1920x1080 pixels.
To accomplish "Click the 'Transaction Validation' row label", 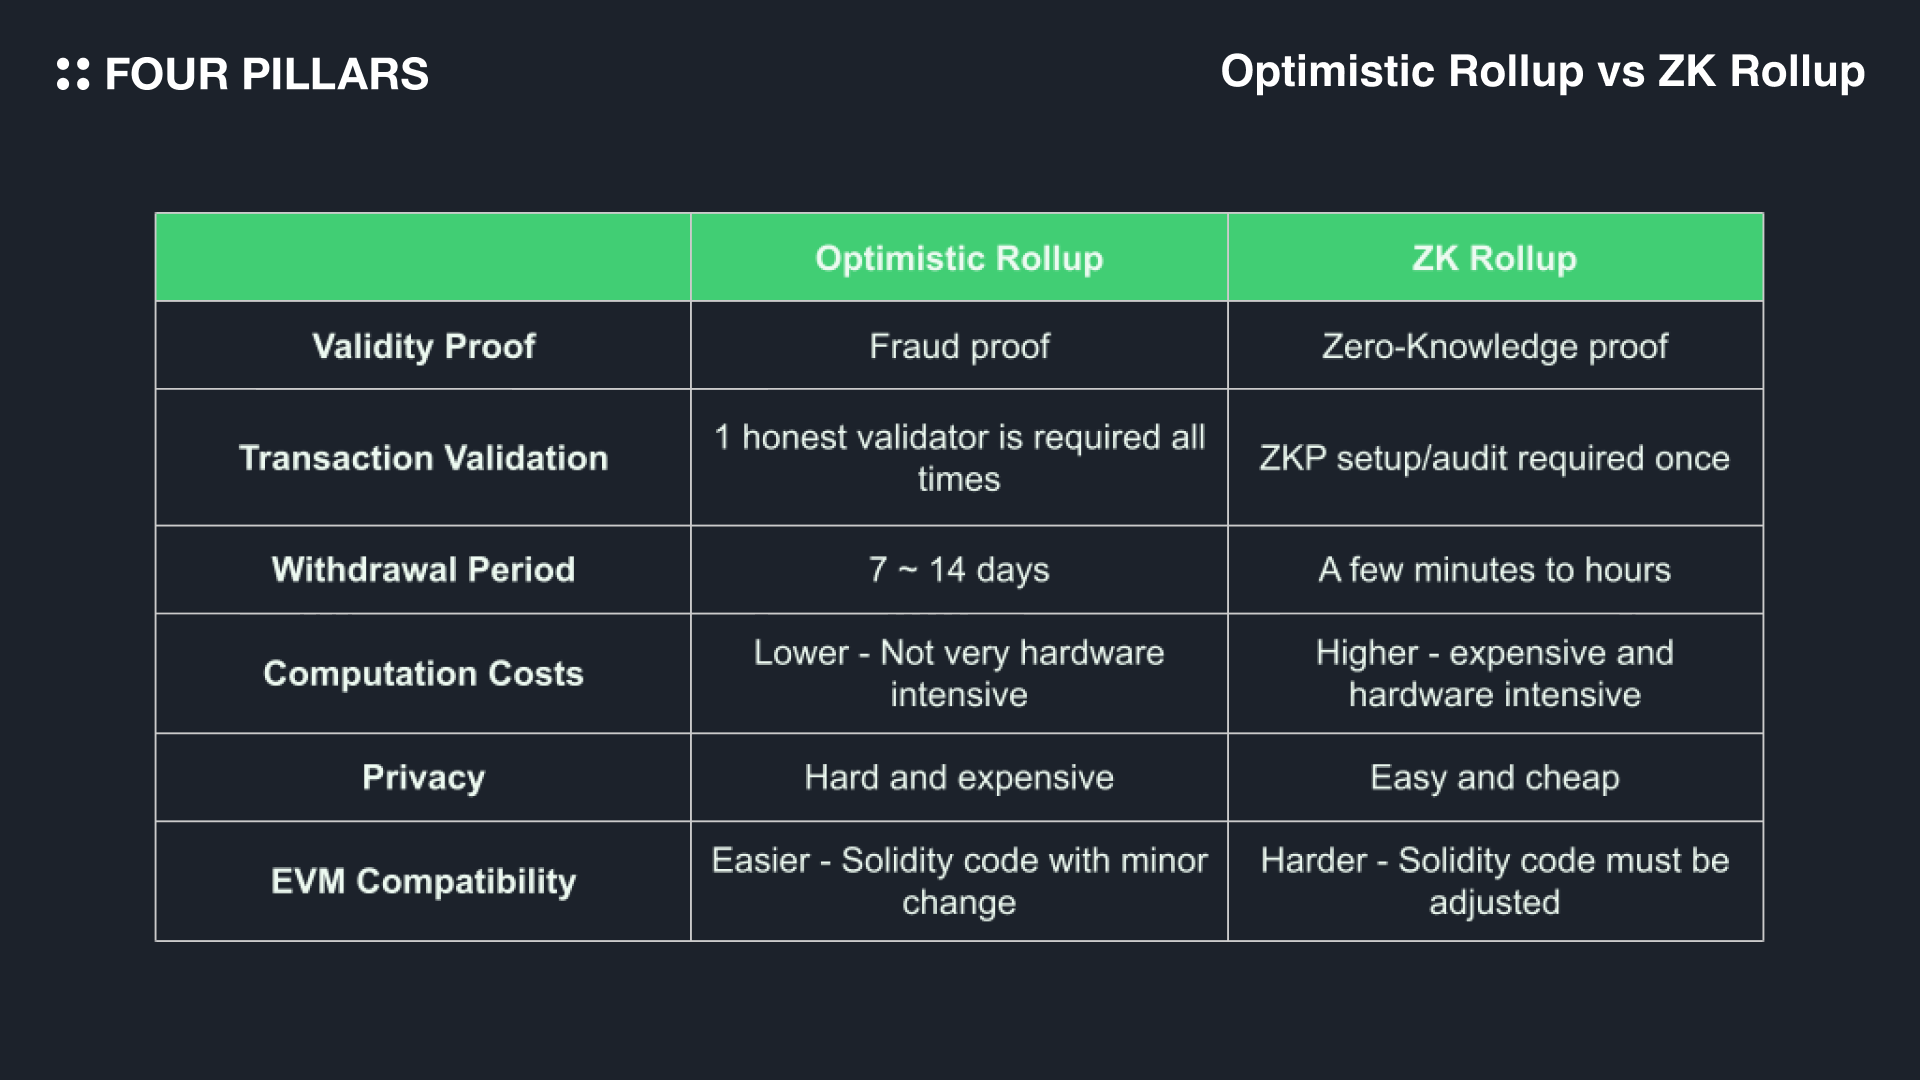I will 423,458.
